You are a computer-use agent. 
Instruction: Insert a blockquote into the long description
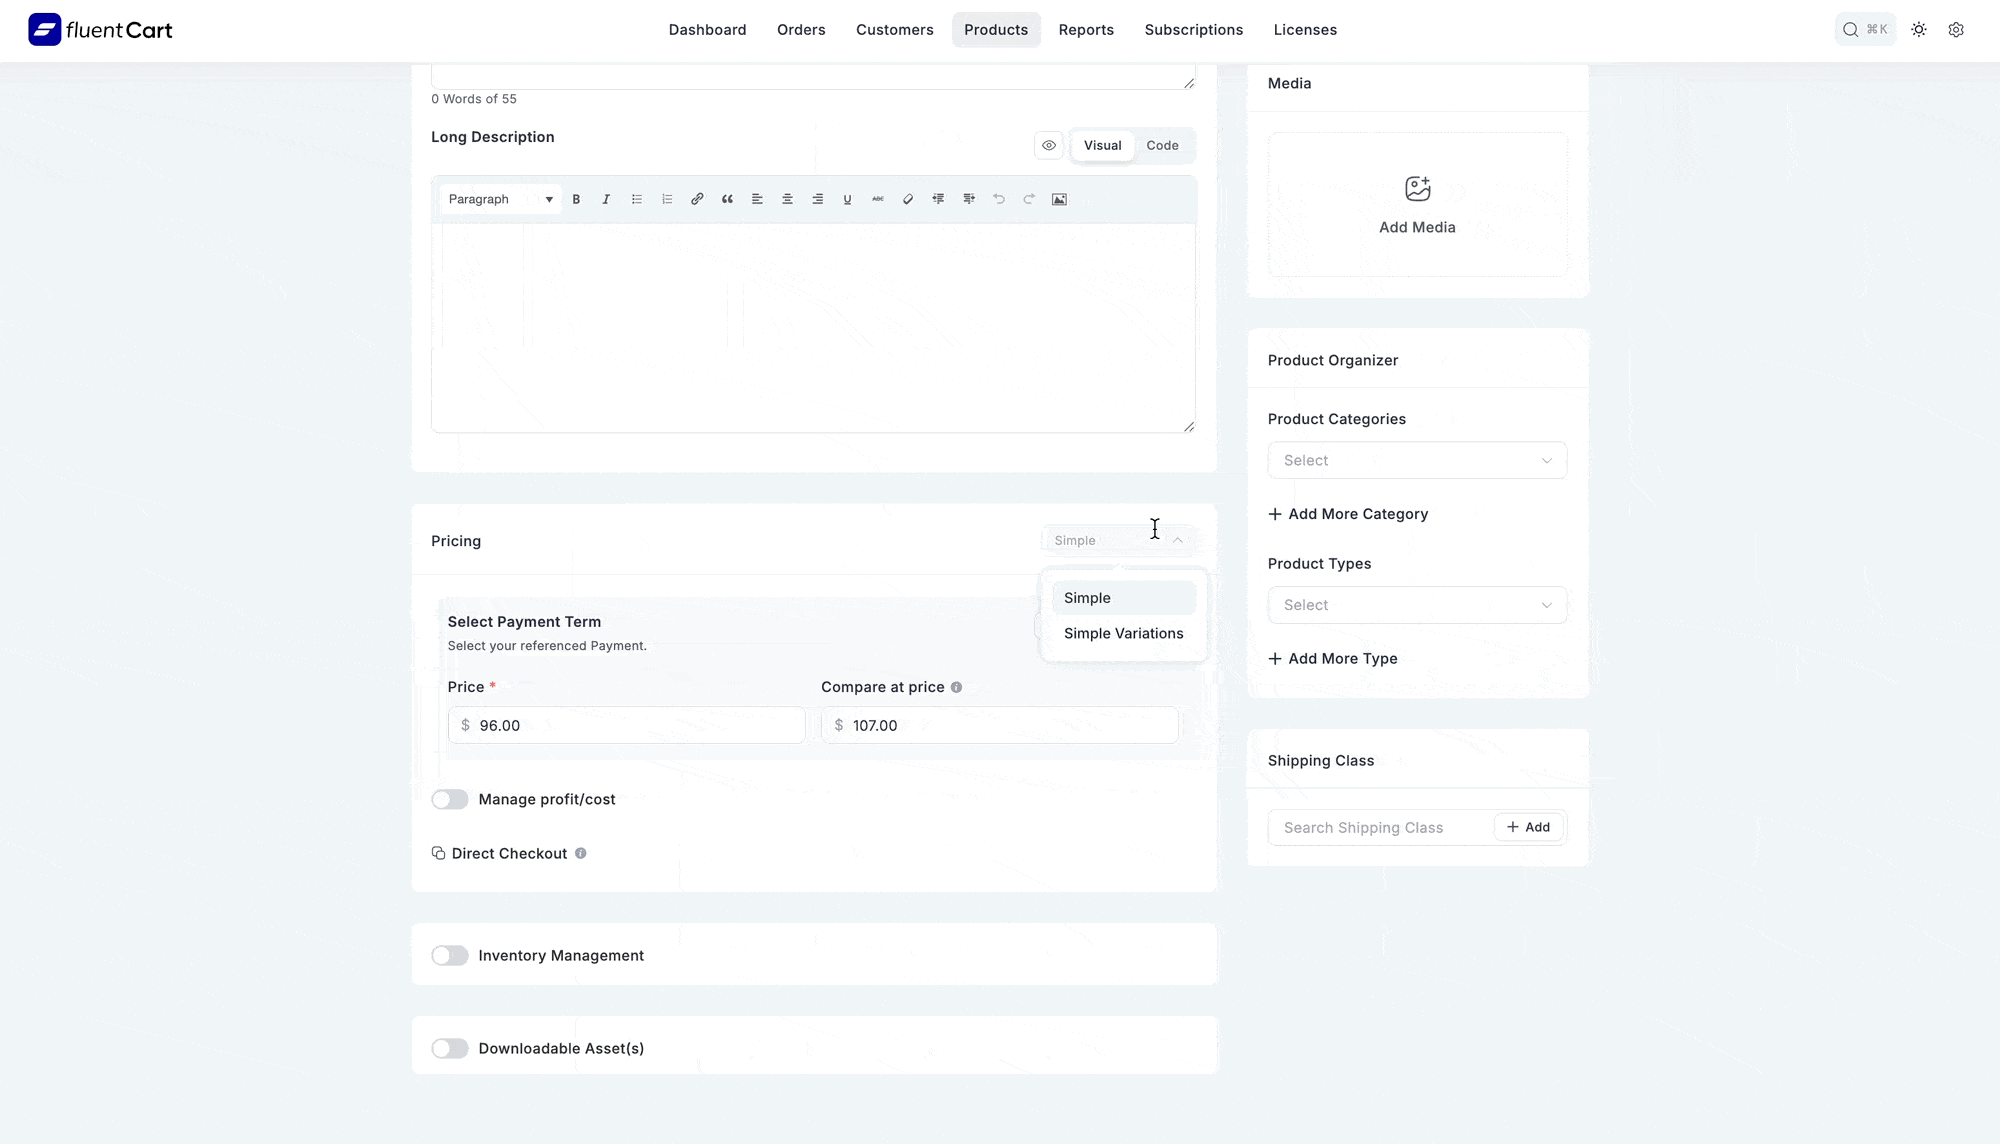727,199
